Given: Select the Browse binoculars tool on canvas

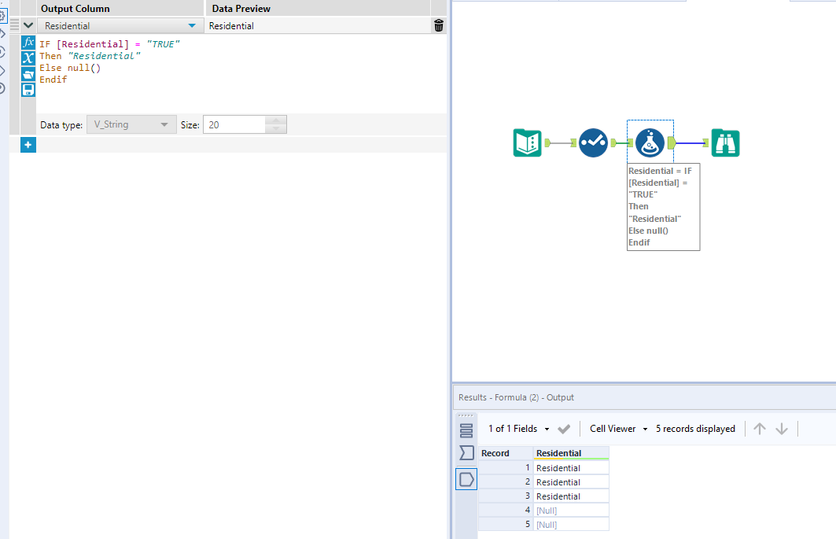Looking at the screenshot, I should point(725,143).
